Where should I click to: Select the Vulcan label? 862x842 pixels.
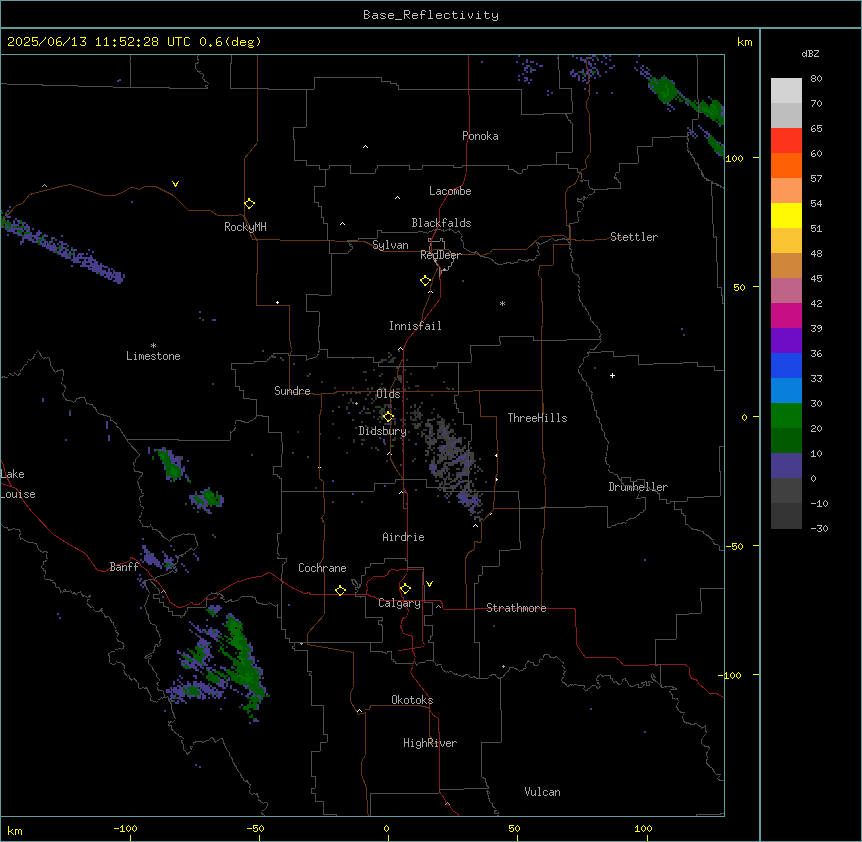tap(542, 792)
